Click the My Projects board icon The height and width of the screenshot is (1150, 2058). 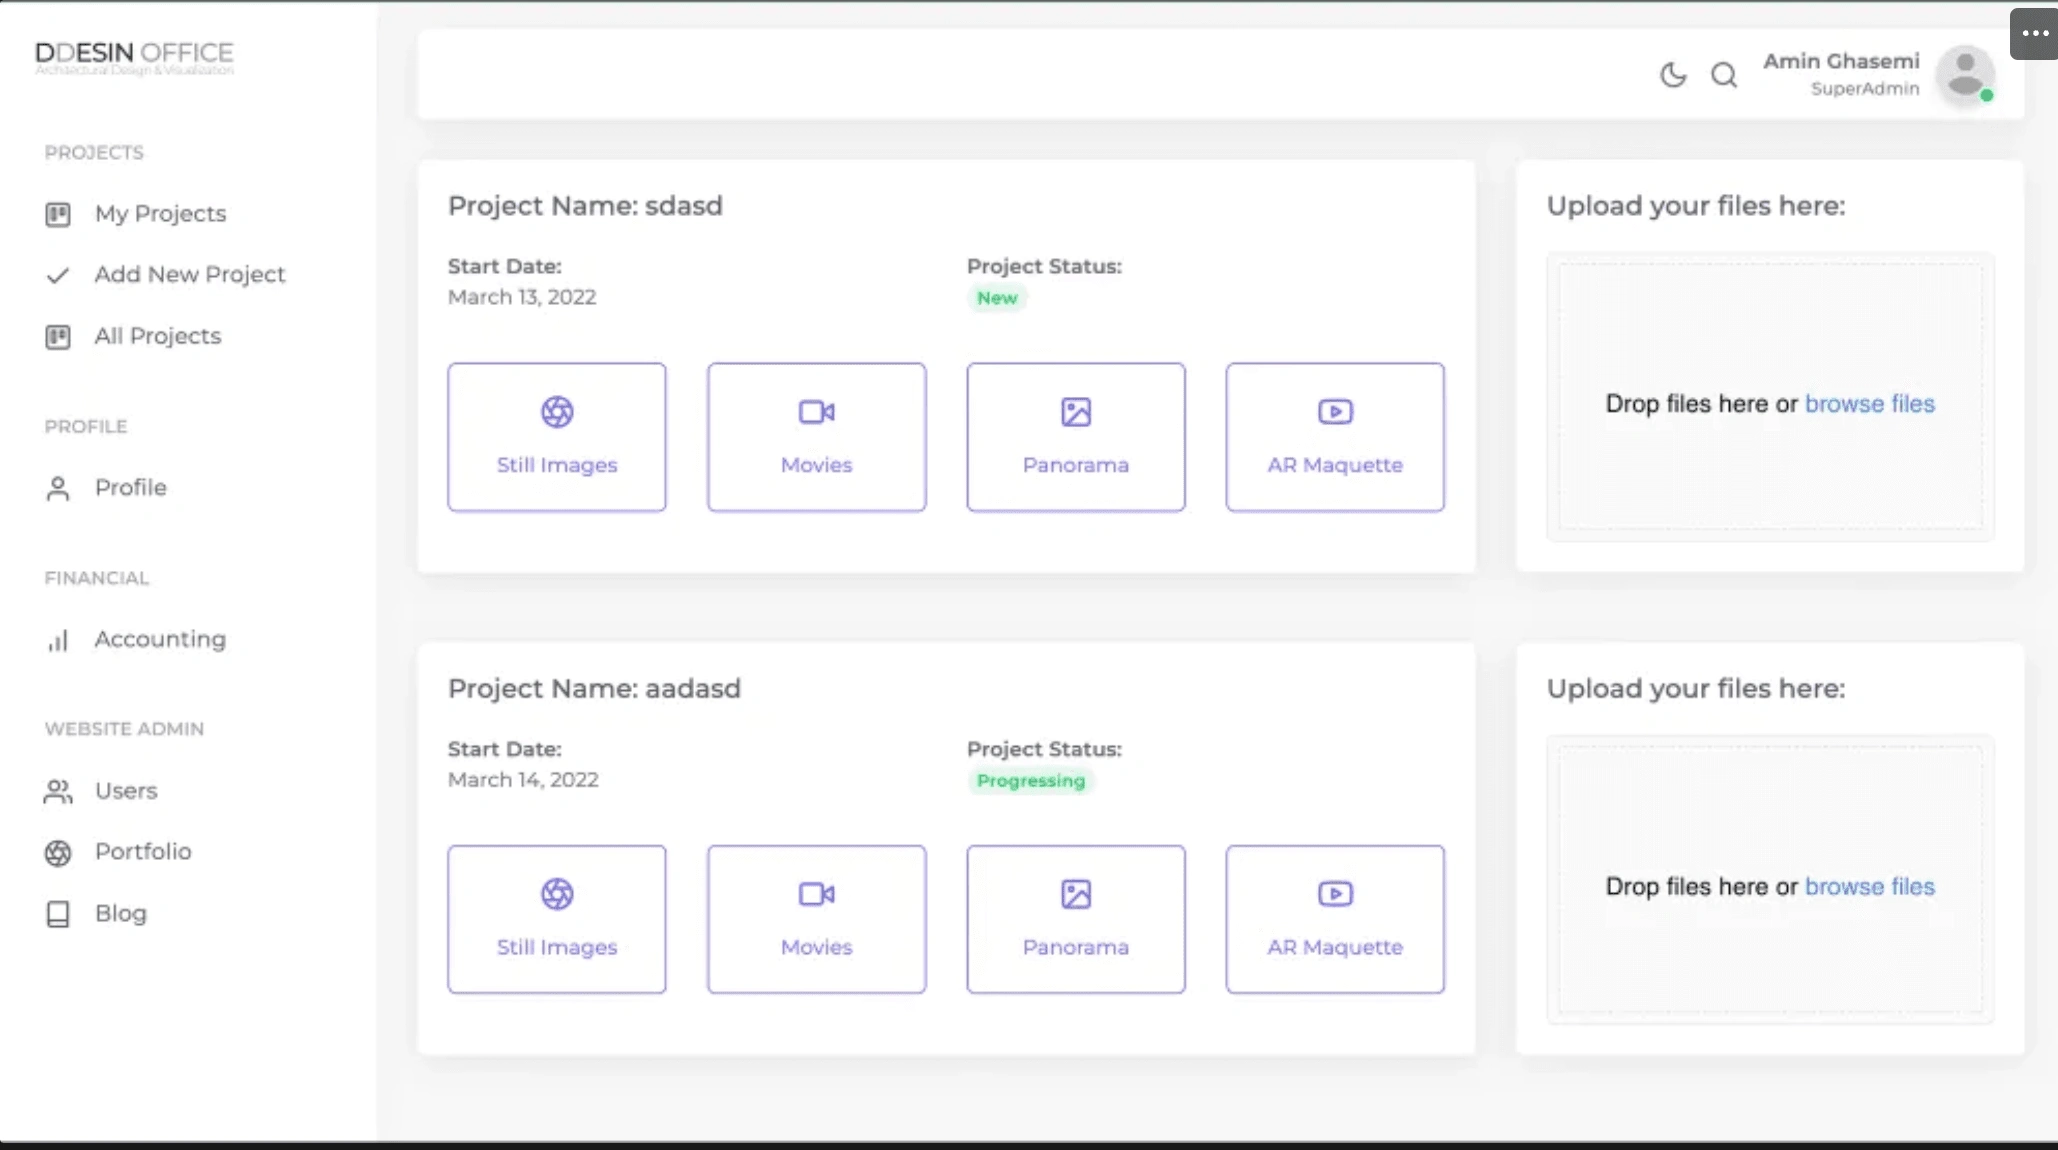coord(58,214)
